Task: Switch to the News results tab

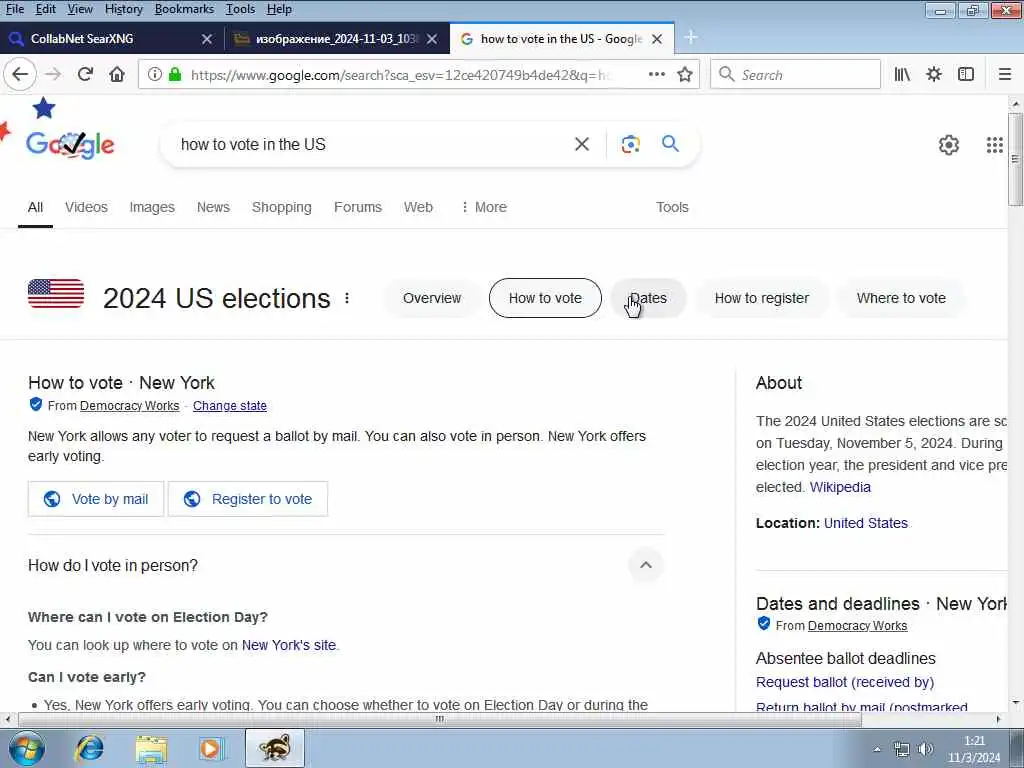Action: (x=213, y=207)
